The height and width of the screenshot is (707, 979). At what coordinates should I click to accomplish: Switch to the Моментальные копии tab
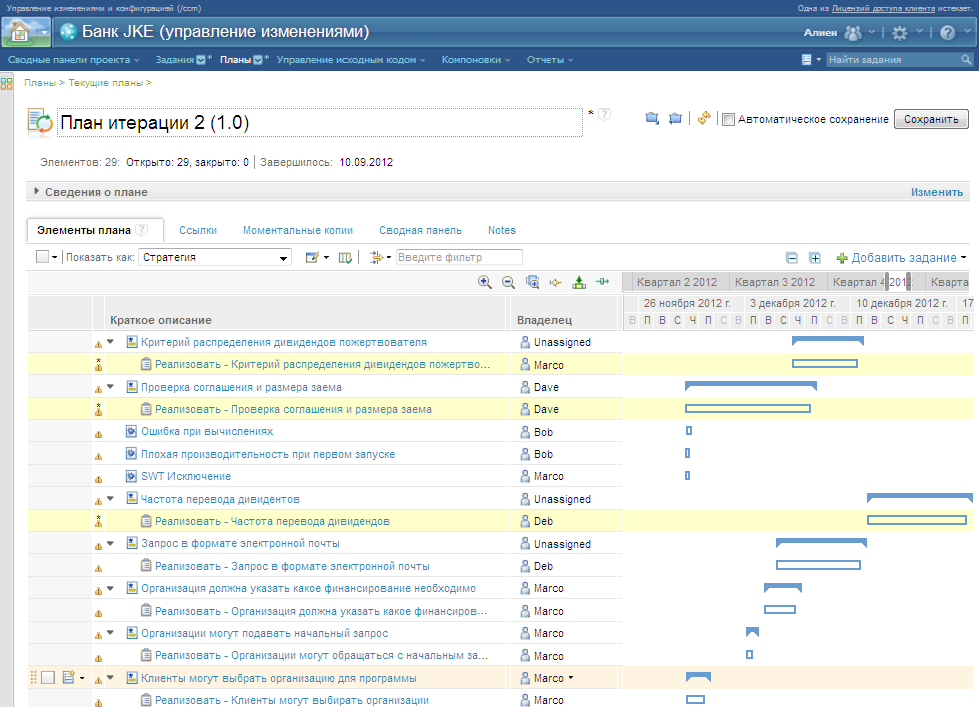297,230
